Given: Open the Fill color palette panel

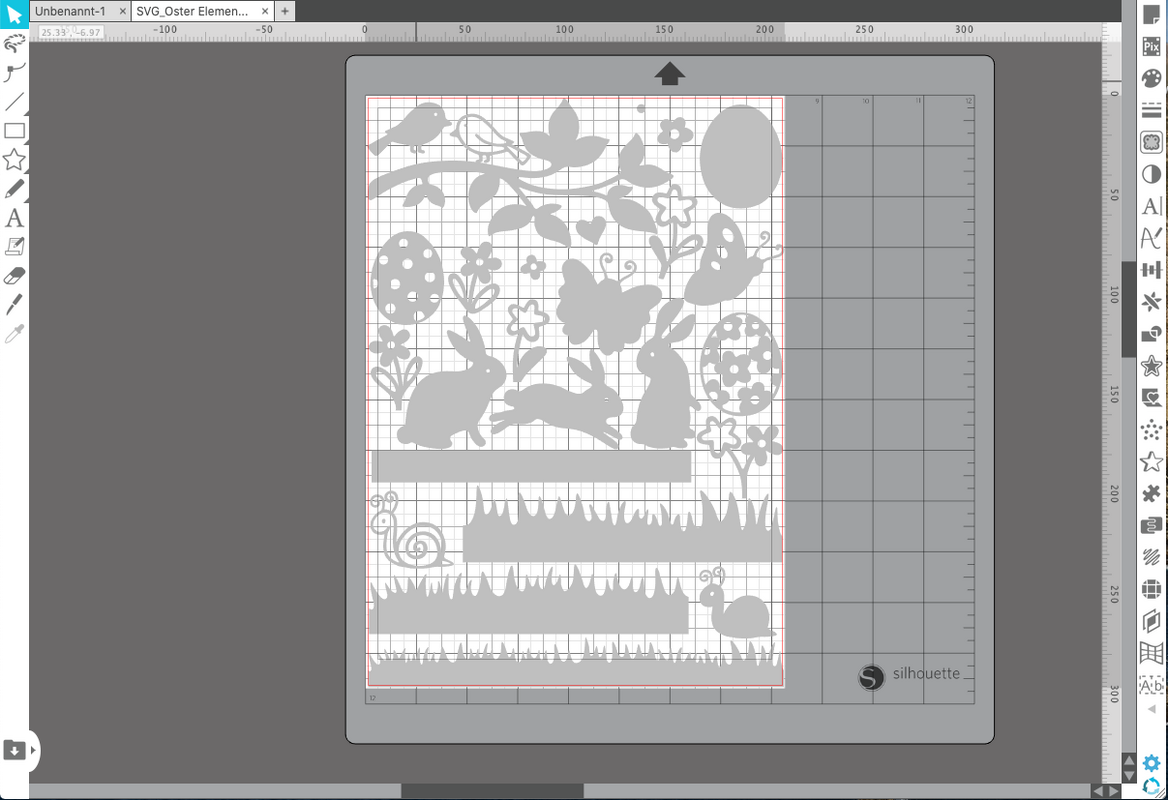Looking at the screenshot, I should [1151, 78].
